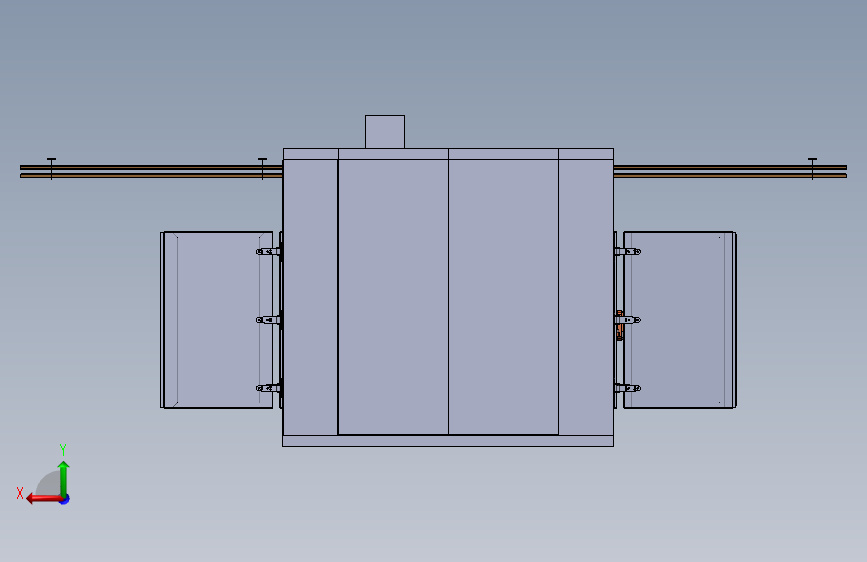This screenshot has height=562, width=867.
Task: Pick the far-right T-shaped rail hanger
Action: [812, 169]
